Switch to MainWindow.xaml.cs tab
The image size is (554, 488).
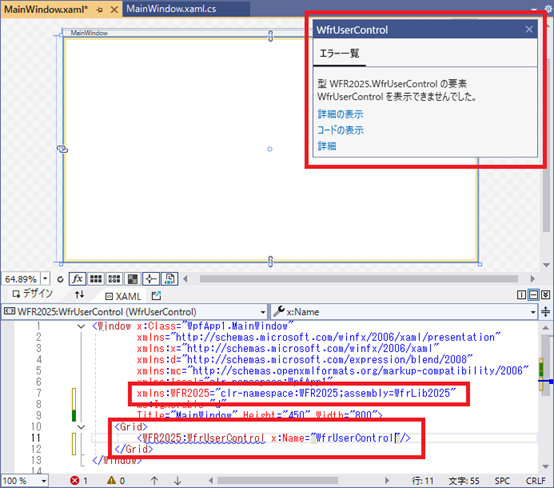(171, 9)
